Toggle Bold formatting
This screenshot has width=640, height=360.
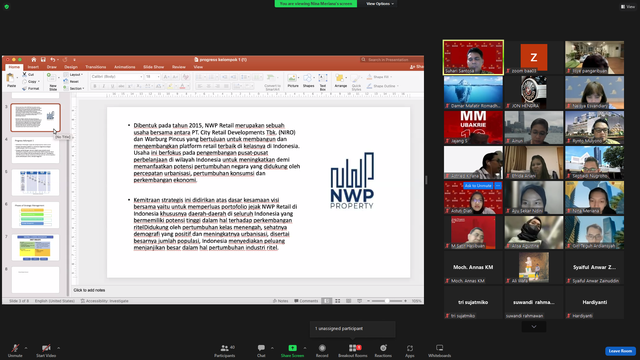[95, 86]
